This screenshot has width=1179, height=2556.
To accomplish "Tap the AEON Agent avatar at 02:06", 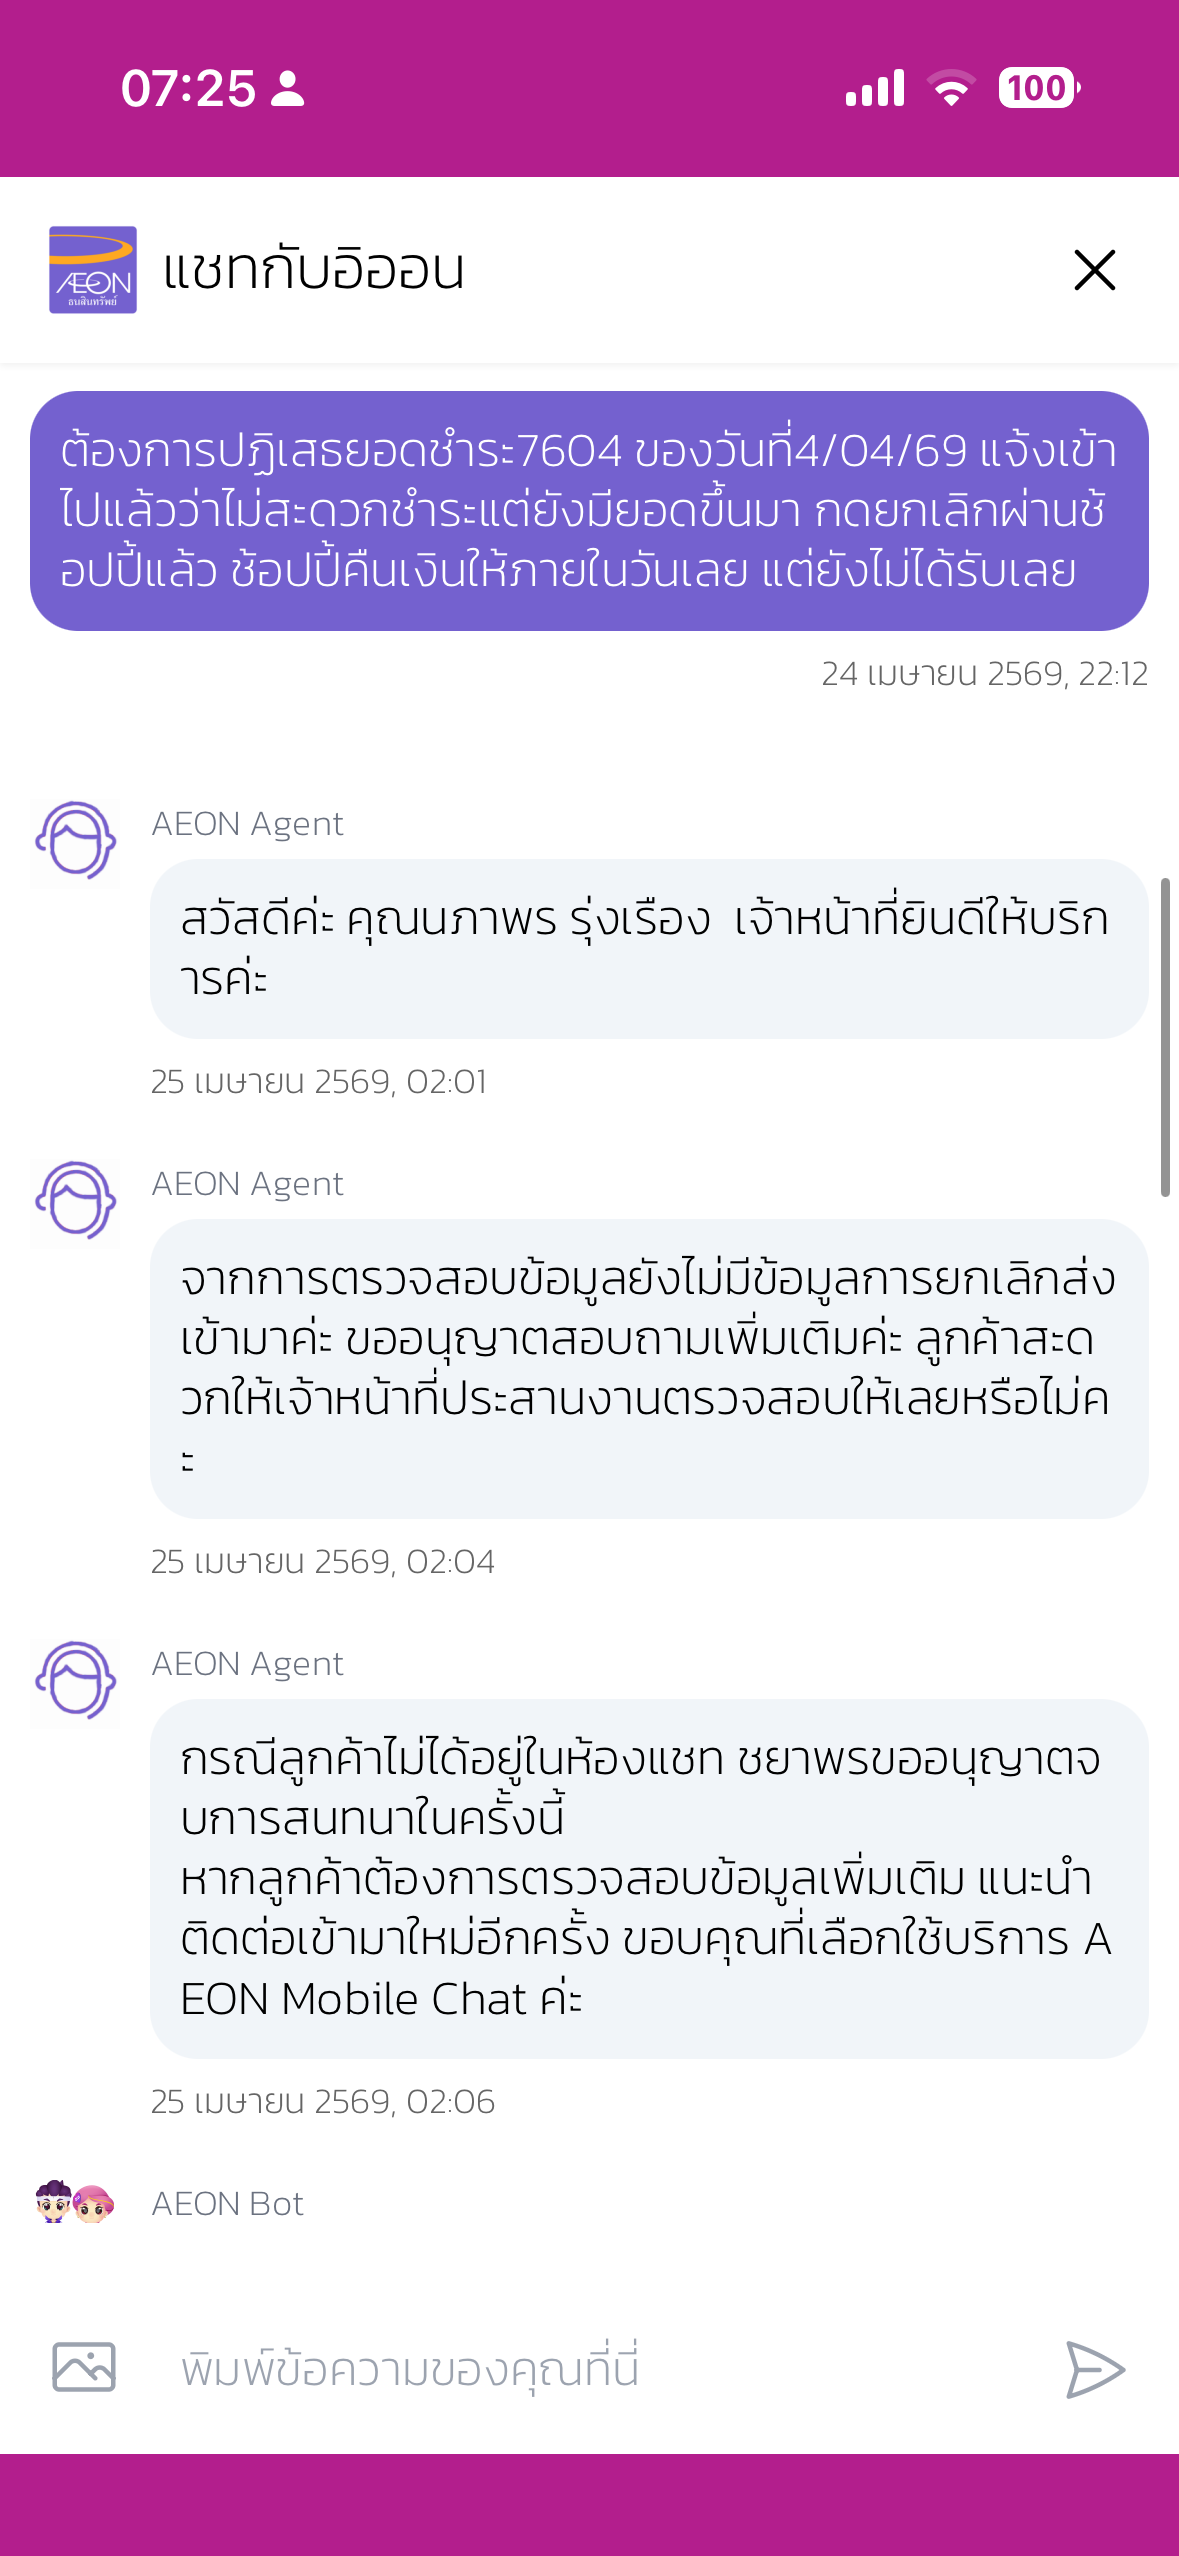I will (x=75, y=1682).
